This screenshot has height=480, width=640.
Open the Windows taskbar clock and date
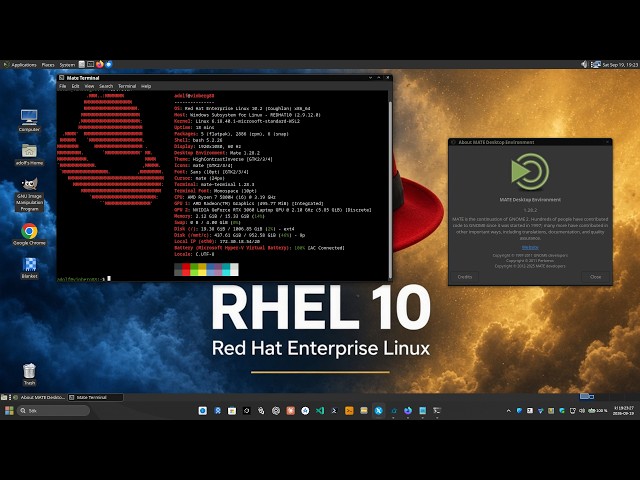click(624, 411)
